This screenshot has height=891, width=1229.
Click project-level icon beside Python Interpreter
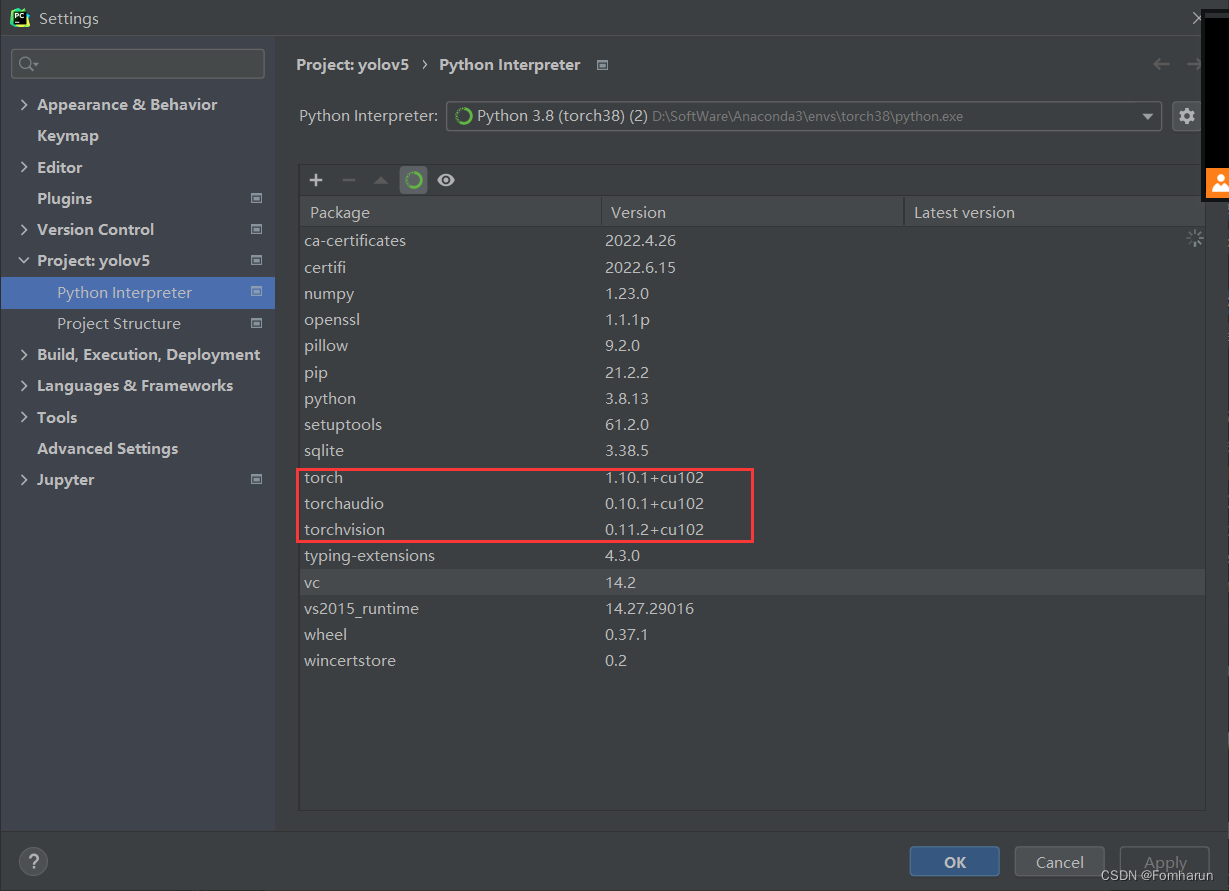(256, 292)
